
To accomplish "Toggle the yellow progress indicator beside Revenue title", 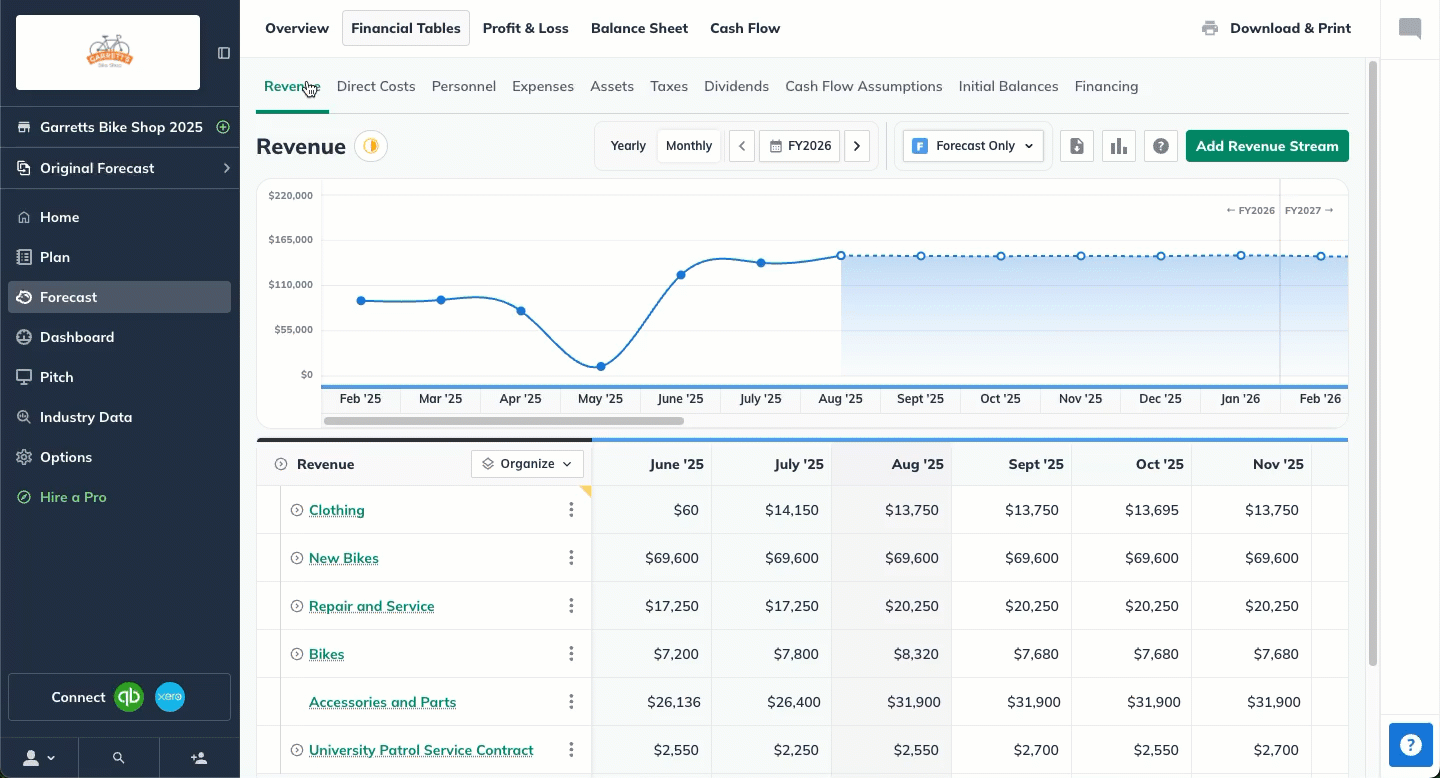I will coord(371,146).
